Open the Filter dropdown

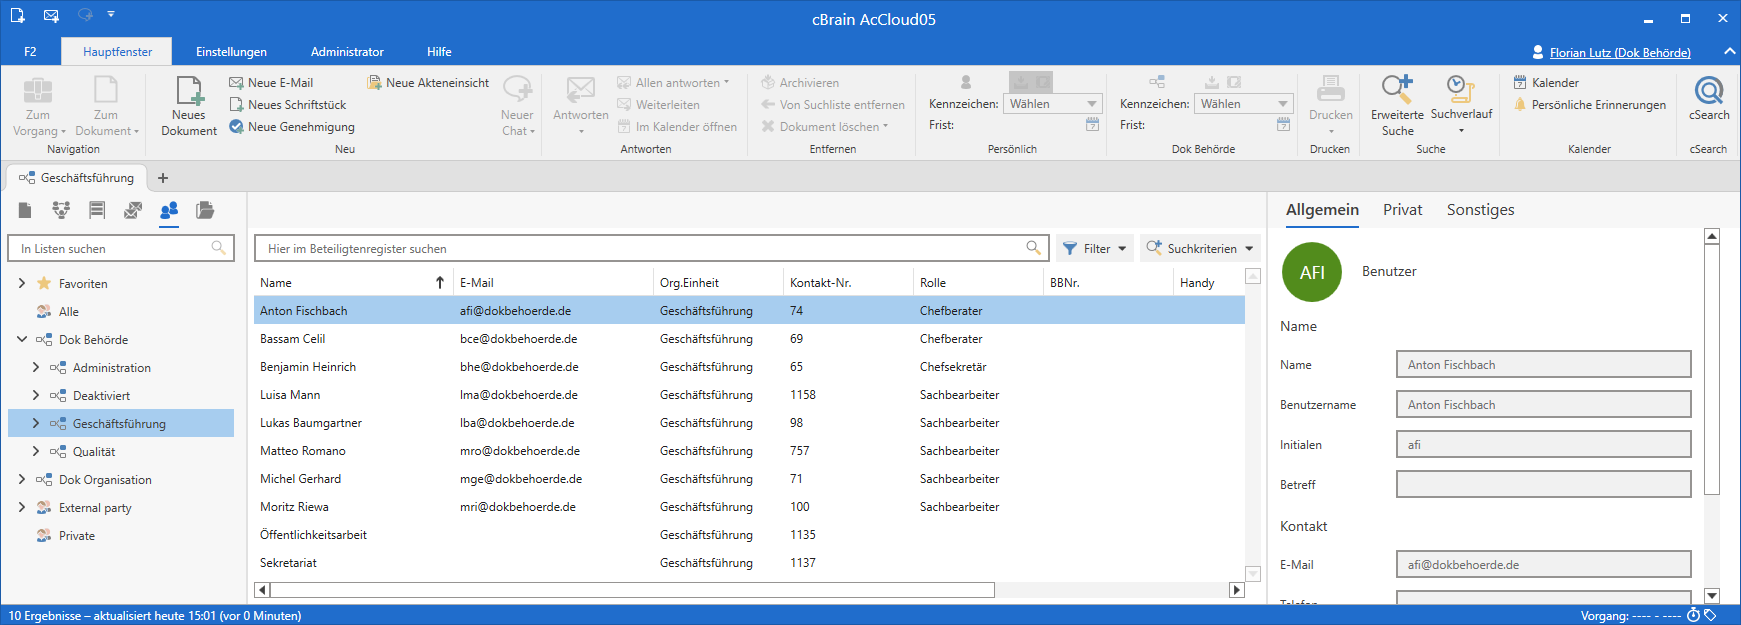click(1095, 249)
